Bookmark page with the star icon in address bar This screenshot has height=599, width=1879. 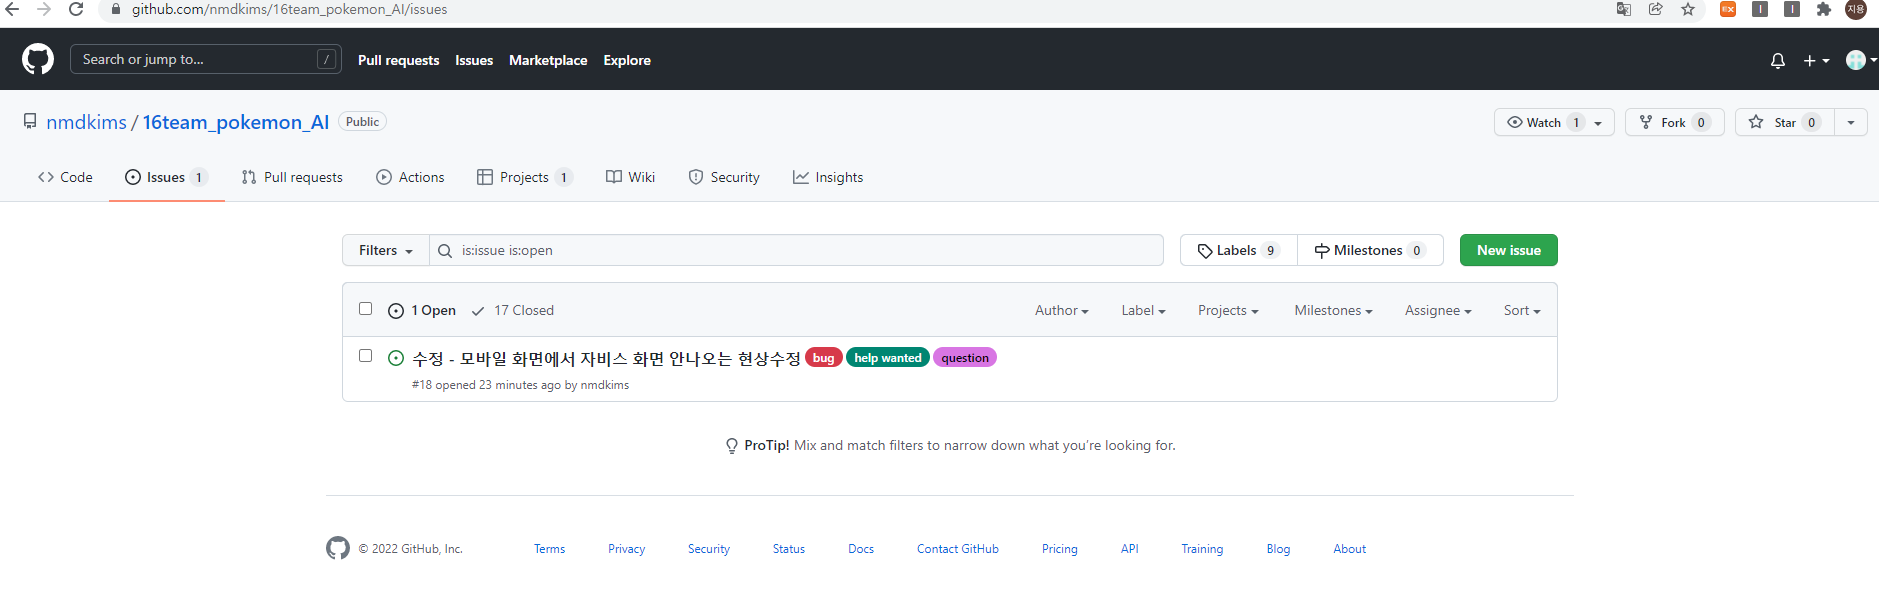point(1688,9)
